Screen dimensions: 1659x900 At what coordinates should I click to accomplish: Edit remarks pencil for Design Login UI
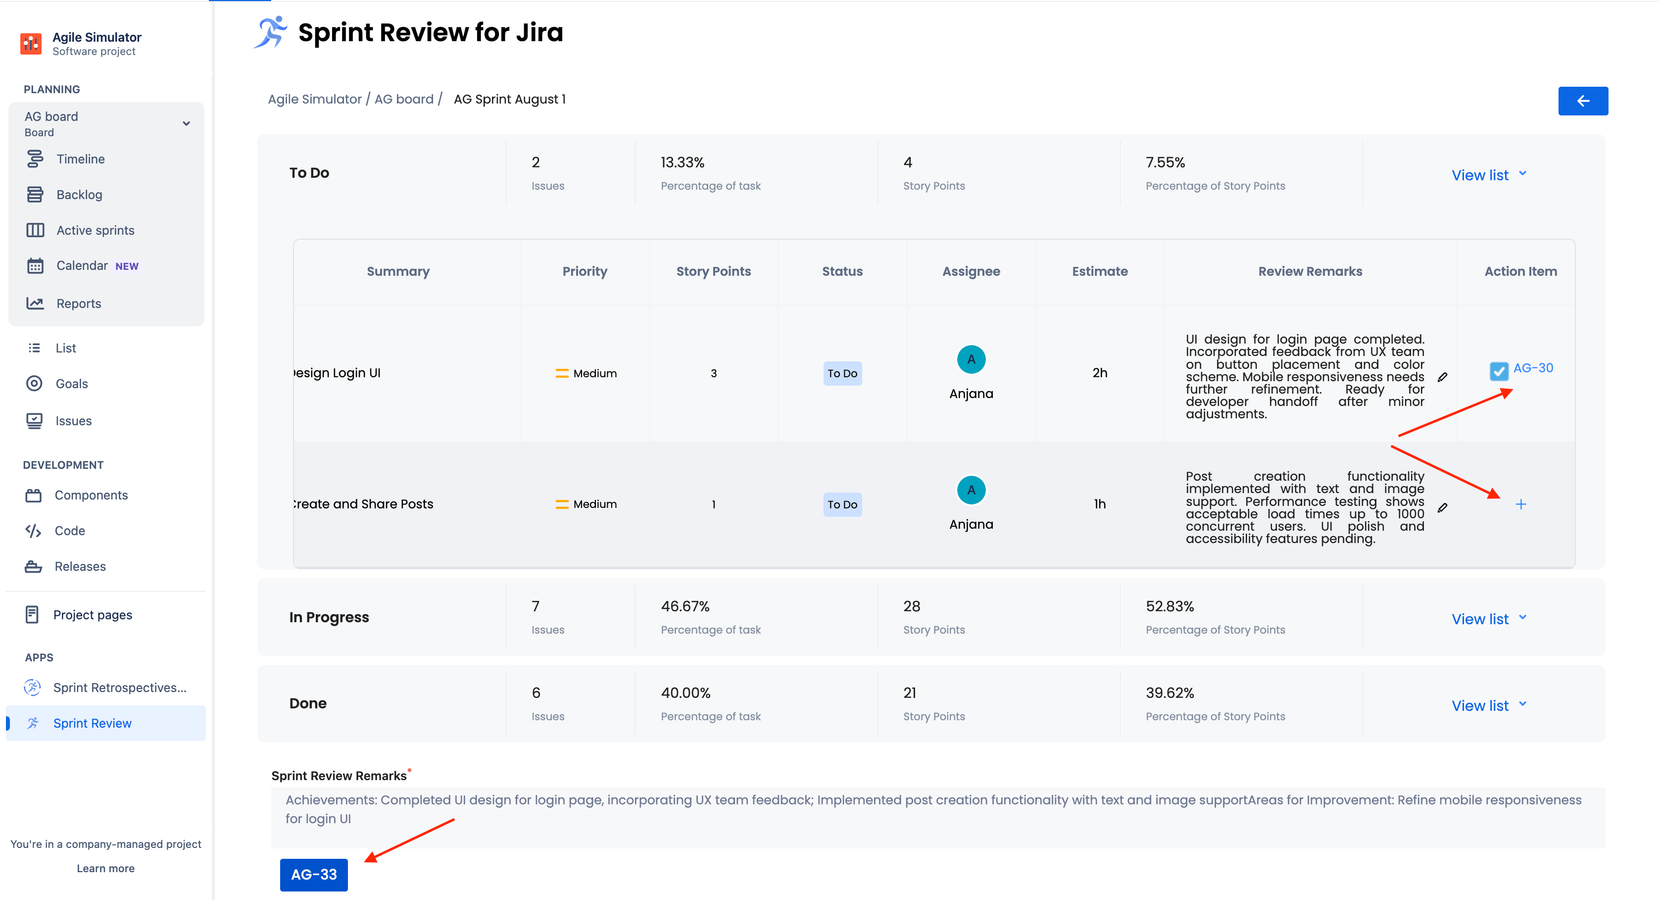click(x=1442, y=377)
